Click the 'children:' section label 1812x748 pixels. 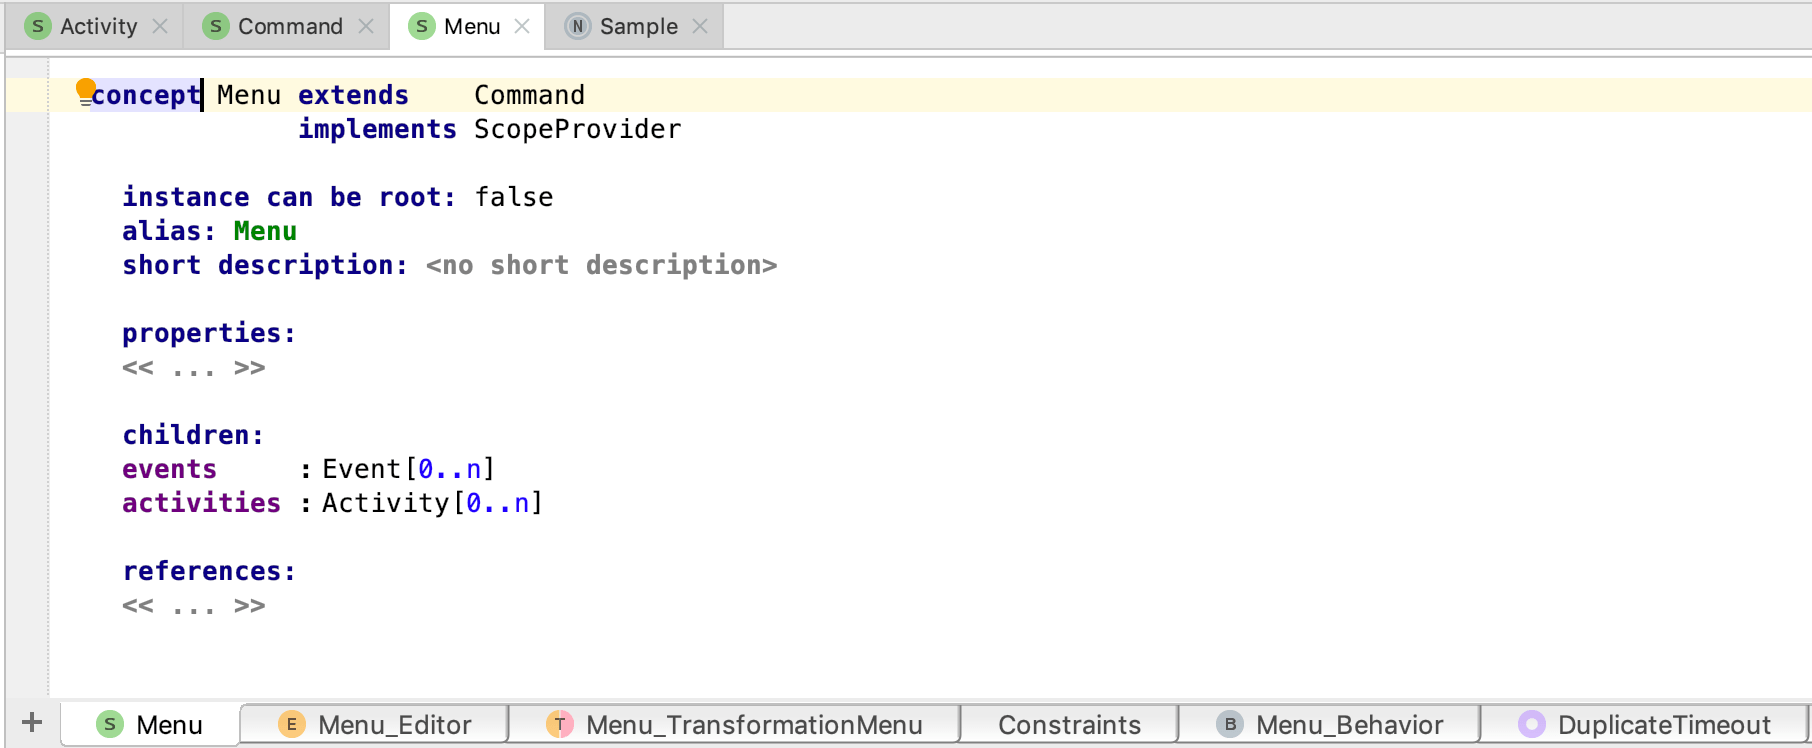click(193, 435)
